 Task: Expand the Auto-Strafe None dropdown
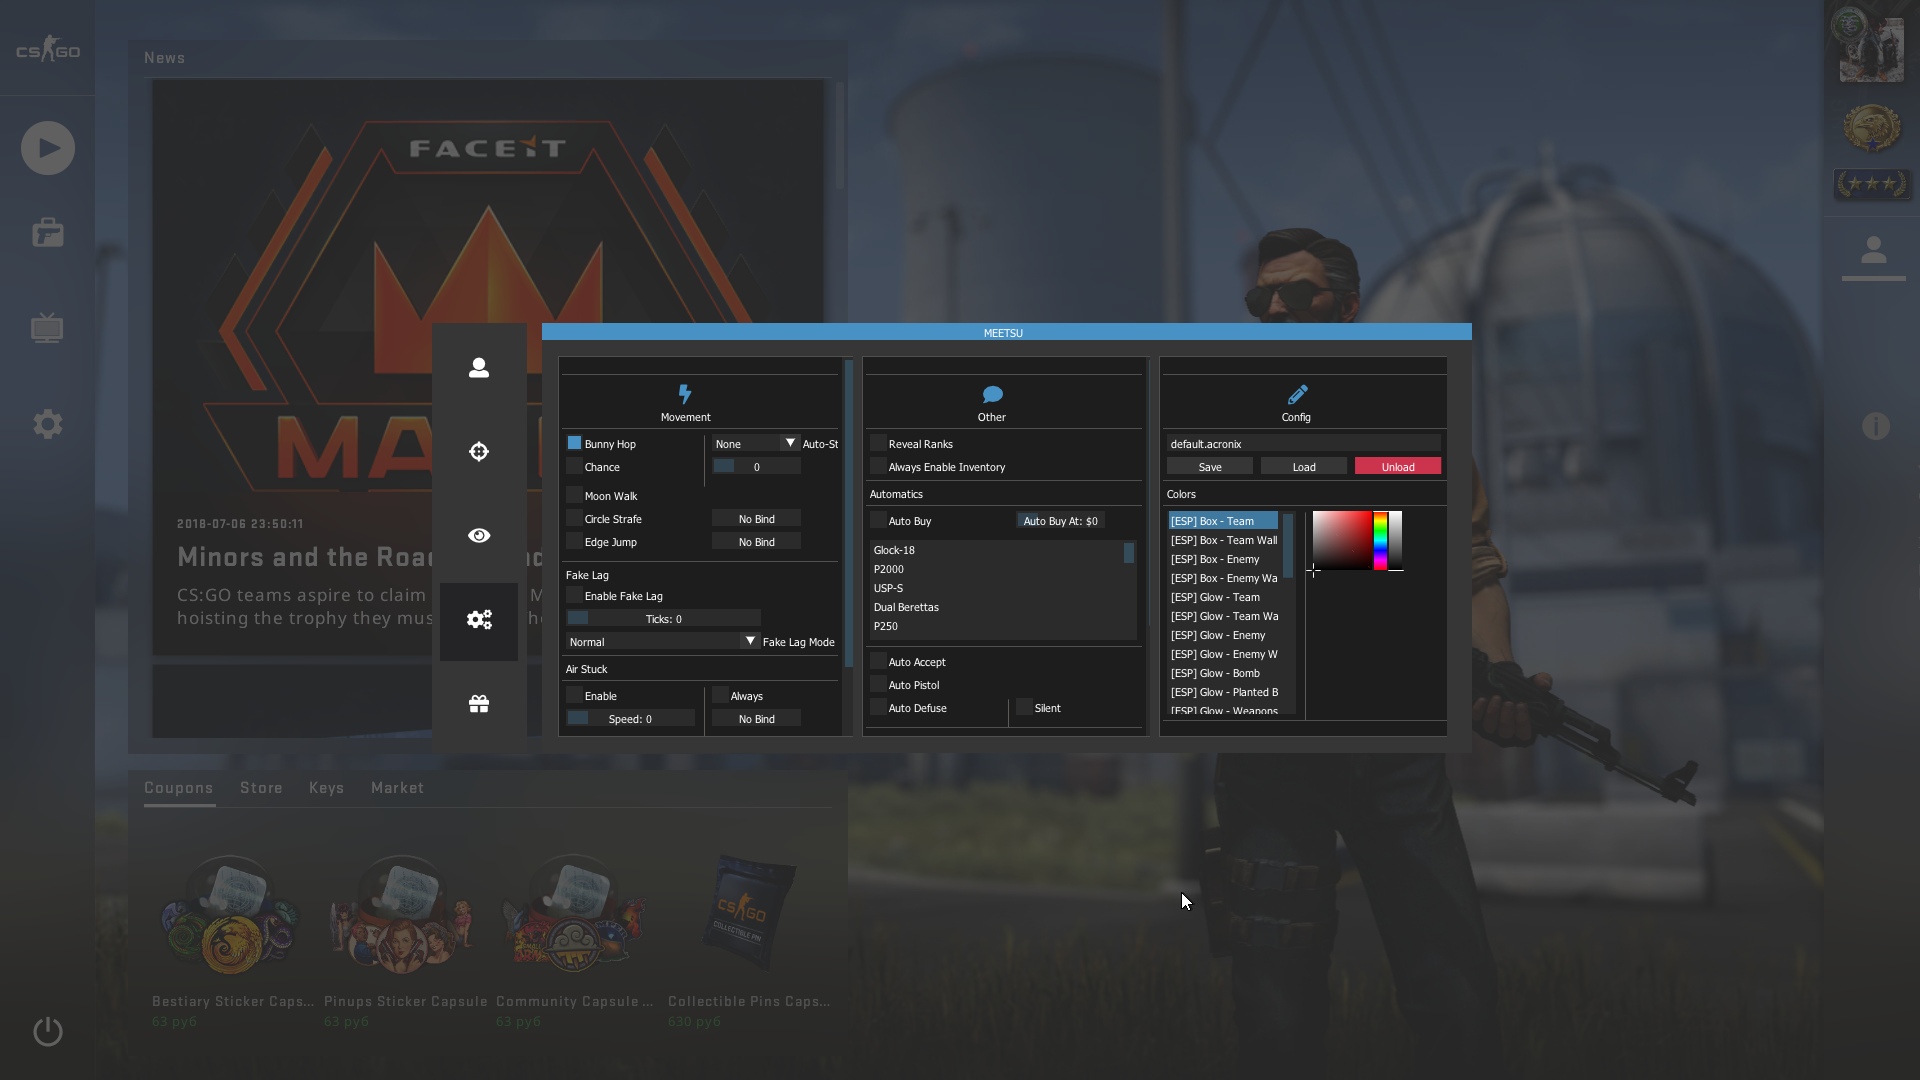(x=756, y=443)
